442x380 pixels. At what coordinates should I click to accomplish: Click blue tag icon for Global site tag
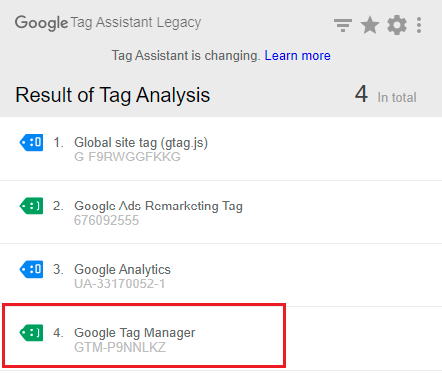(31, 143)
